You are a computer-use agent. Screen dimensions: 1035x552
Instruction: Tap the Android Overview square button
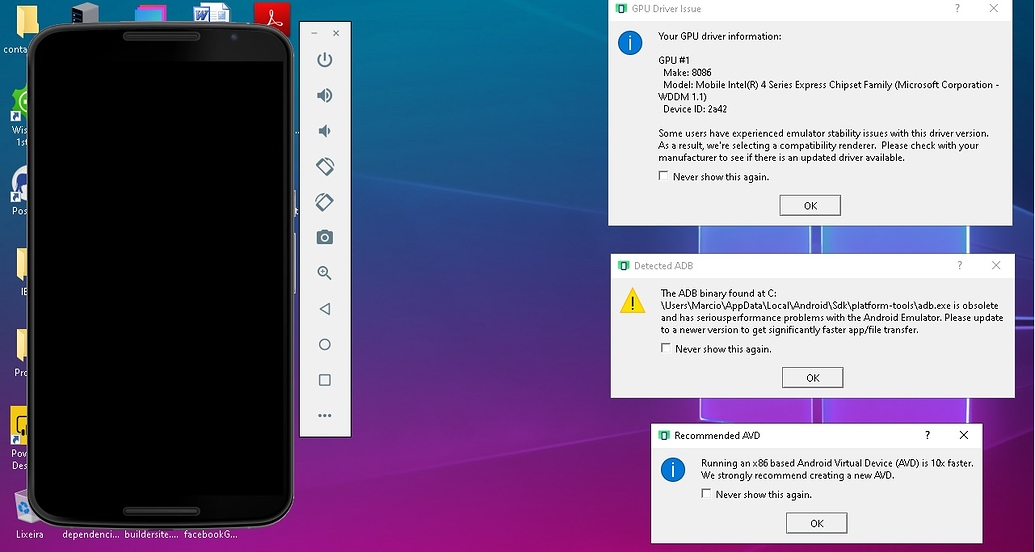click(x=324, y=380)
